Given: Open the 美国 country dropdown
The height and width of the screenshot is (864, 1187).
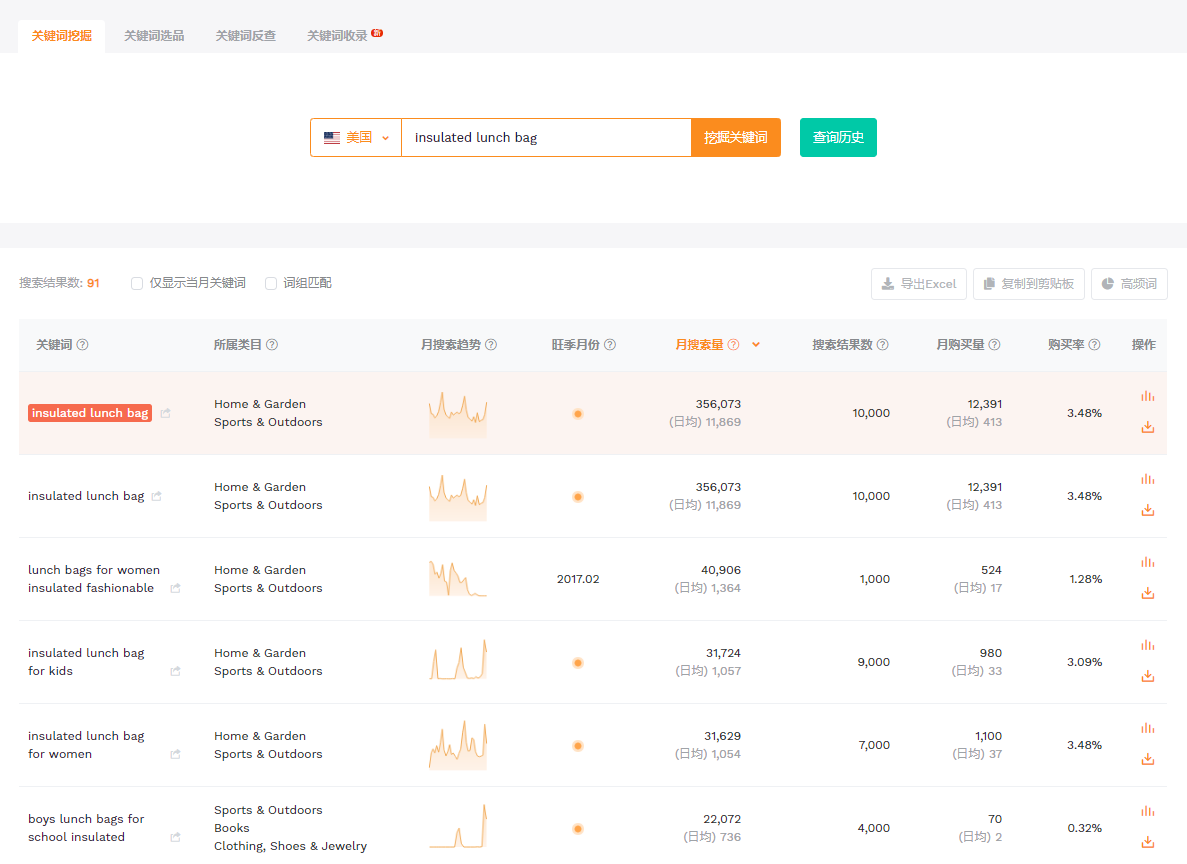Looking at the screenshot, I should (x=356, y=138).
